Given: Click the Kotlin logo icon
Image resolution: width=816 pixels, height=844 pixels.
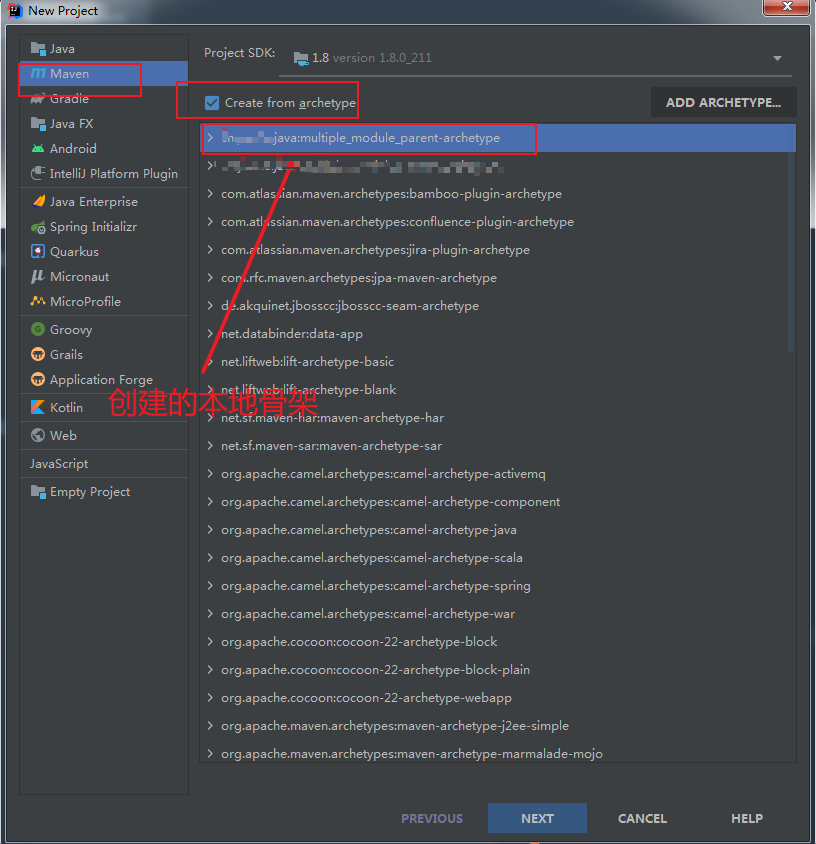Looking at the screenshot, I should [x=38, y=407].
